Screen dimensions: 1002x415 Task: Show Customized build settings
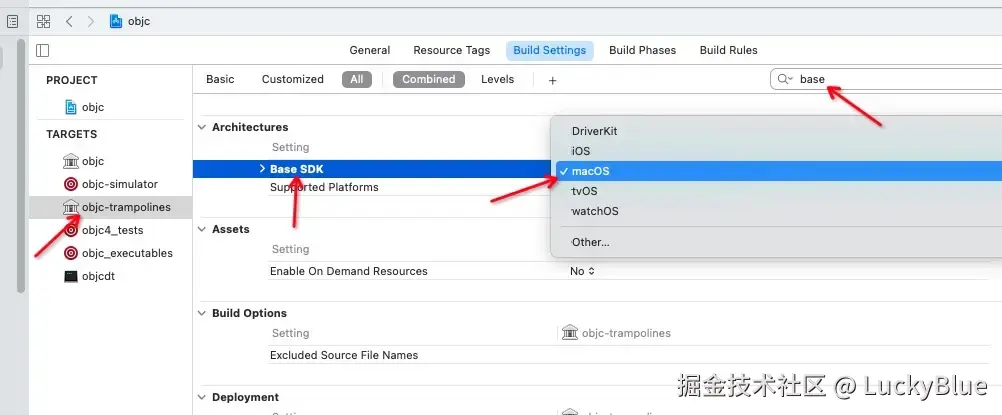pyautogui.click(x=293, y=79)
